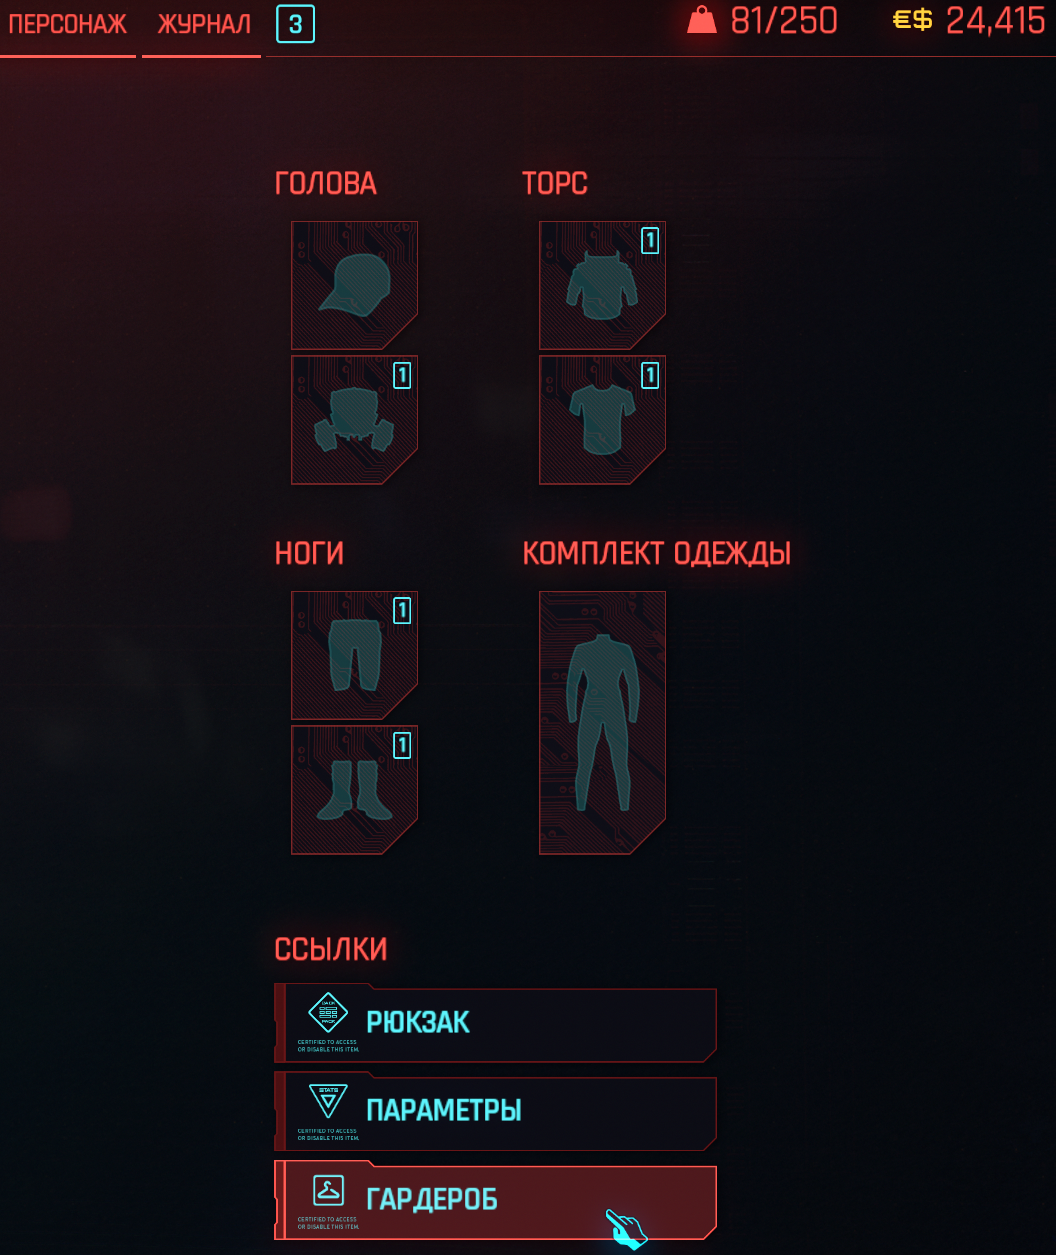Open the Журнал tab
The height and width of the screenshot is (1255, 1056).
pos(204,24)
